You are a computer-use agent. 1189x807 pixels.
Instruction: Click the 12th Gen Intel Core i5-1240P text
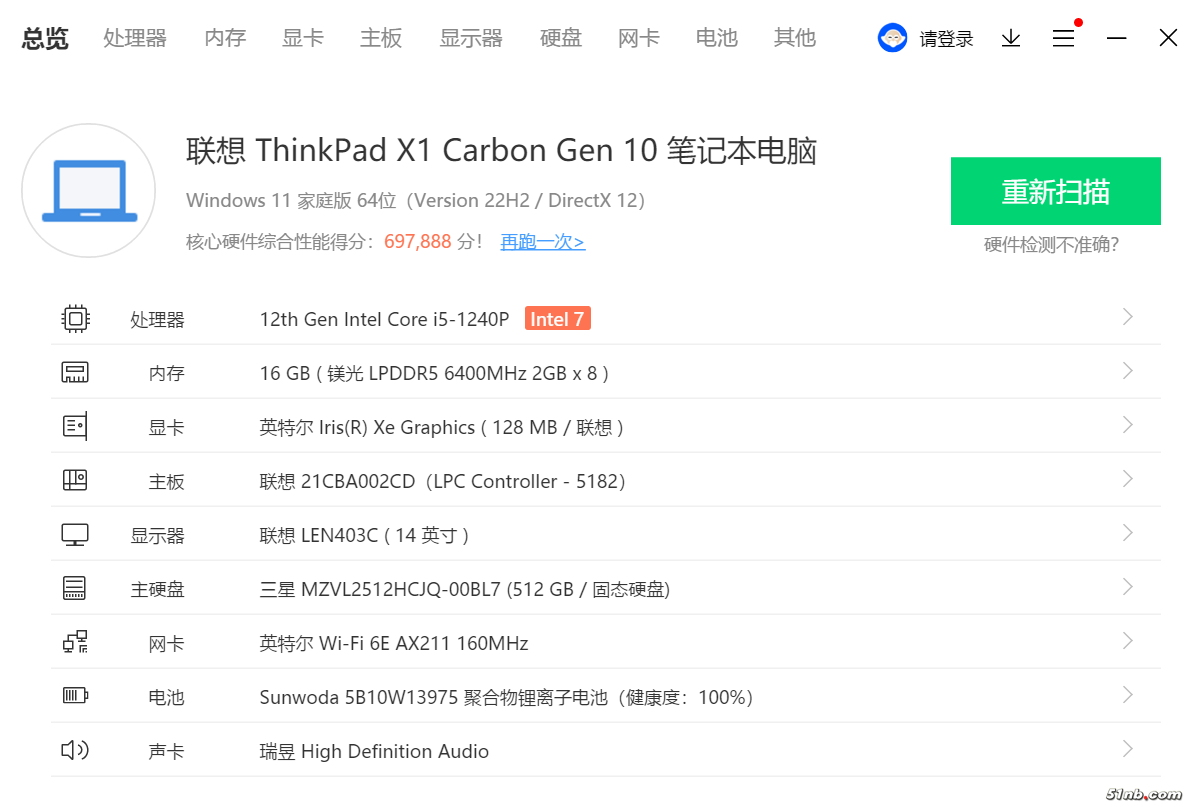click(384, 319)
